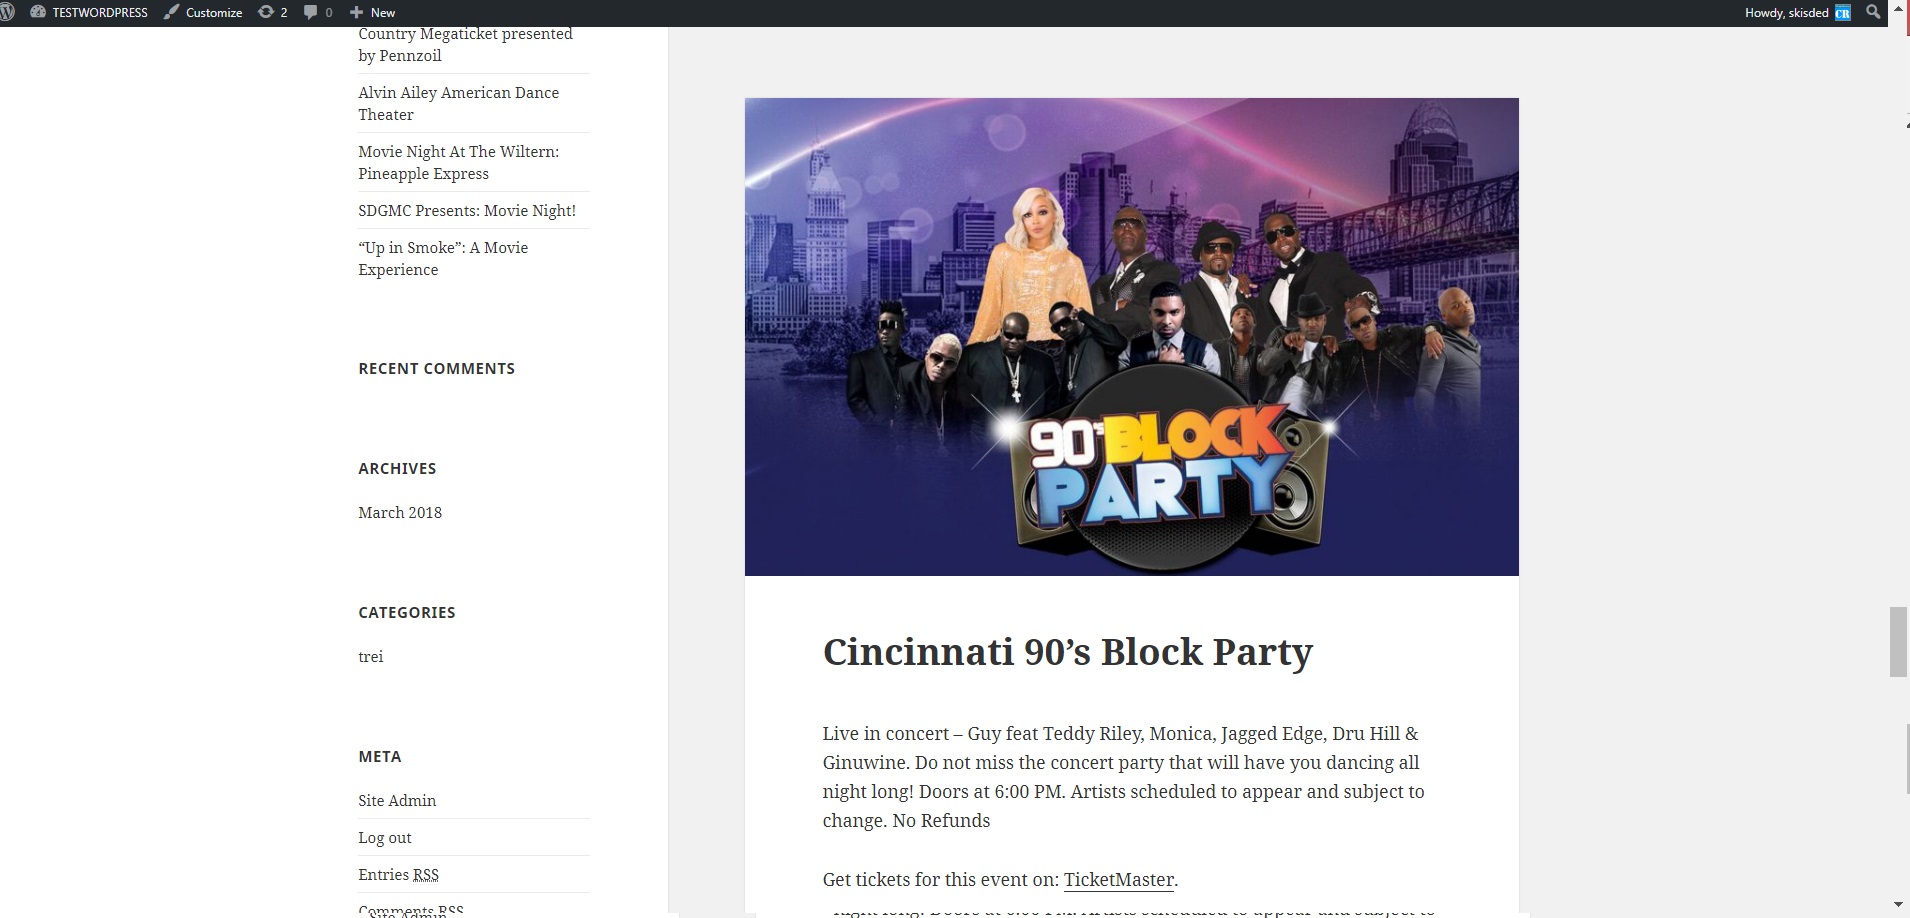Open the TESTWORDPRESS site menu
The width and height of the screenshot is (1910, 918).
point(89,12)
